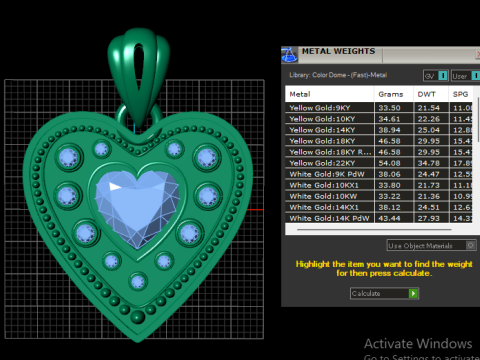Sort by the Grams column header

point(394,94)
